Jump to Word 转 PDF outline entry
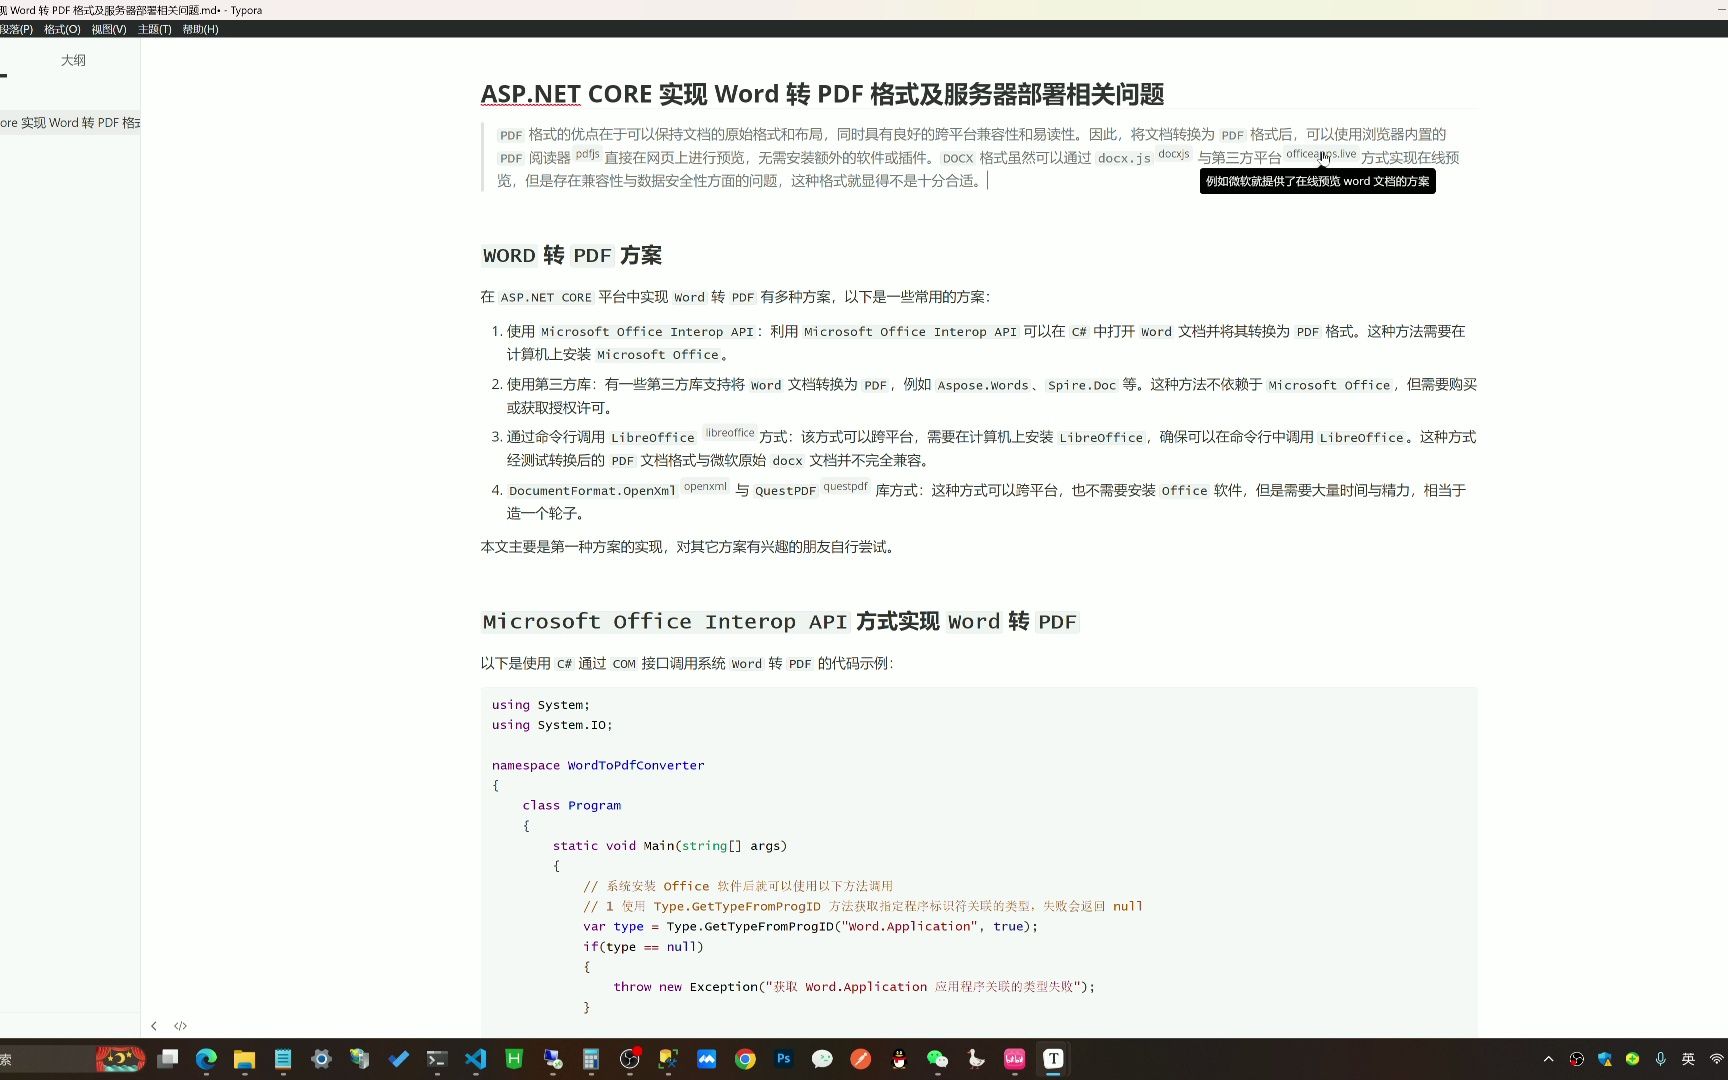Viewport: 1728px width, 1080px height. point(70,123)
